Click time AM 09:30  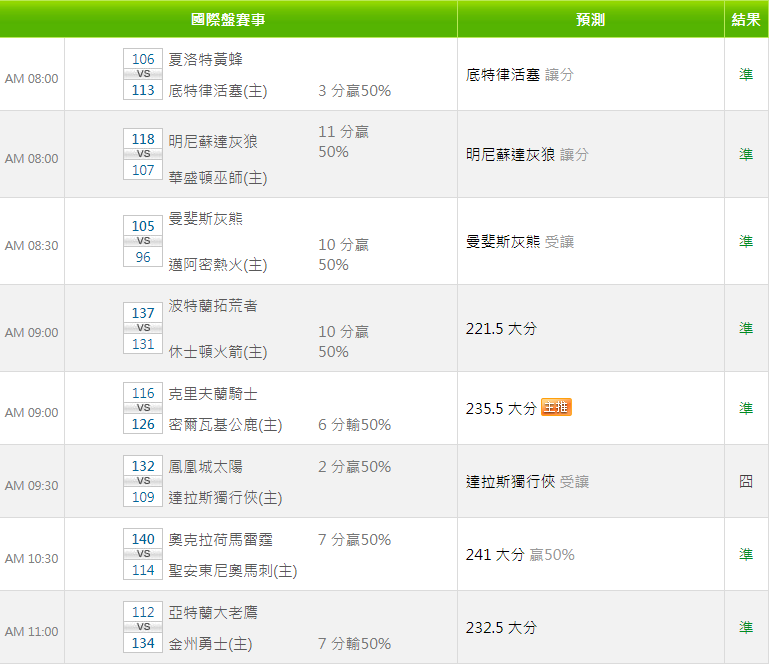point(31,485)
